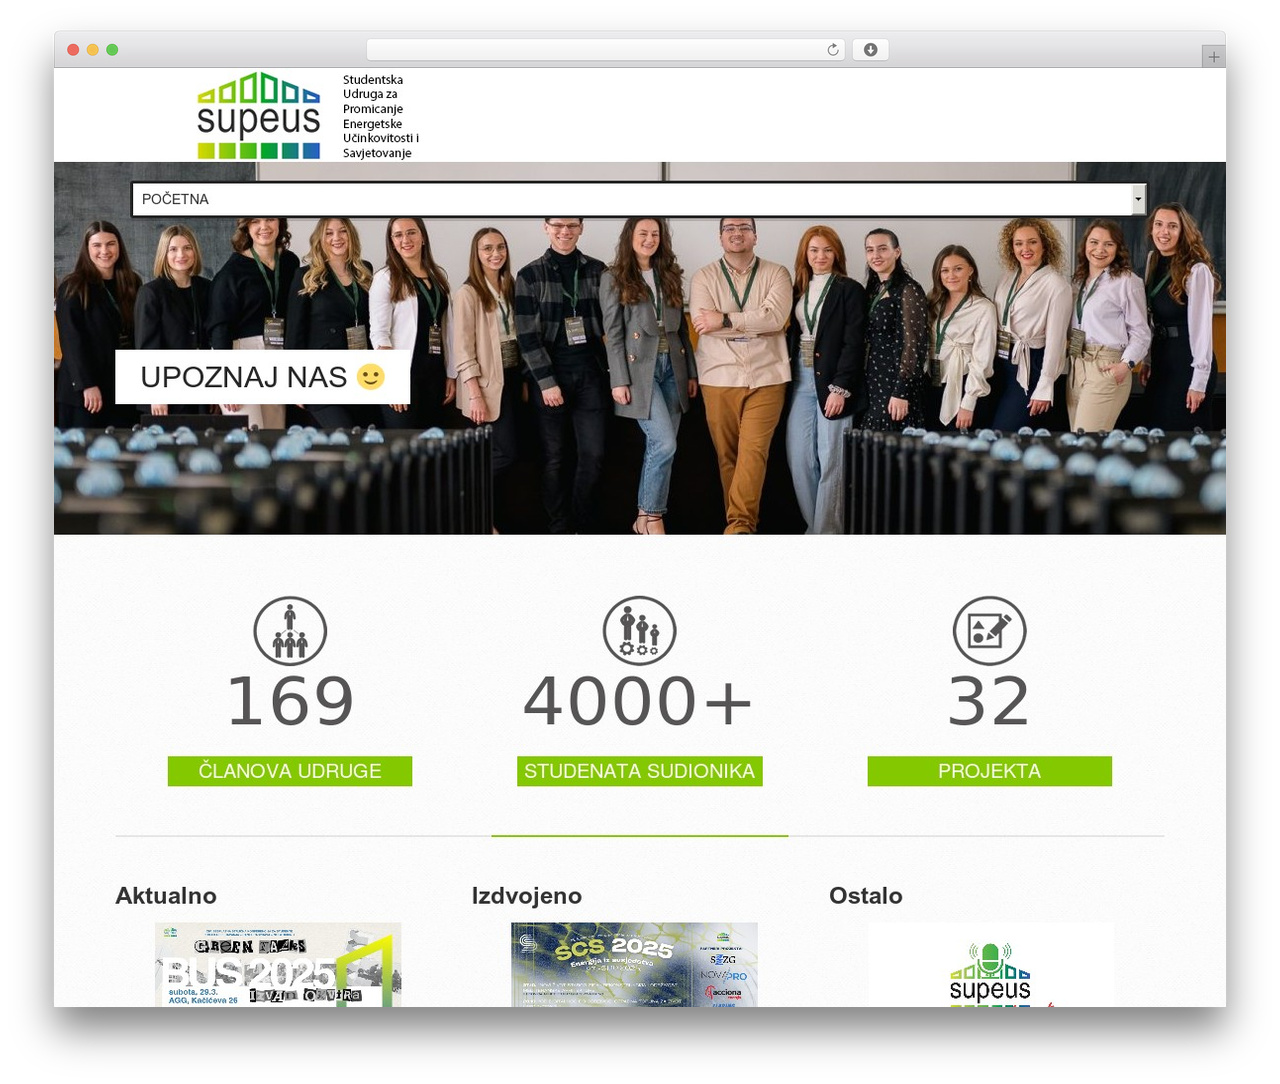Viewport: 1280px width, 1084px height.
Task: Click the Aktualno heading
Action: pyautogui.click(x=166, y=896)
